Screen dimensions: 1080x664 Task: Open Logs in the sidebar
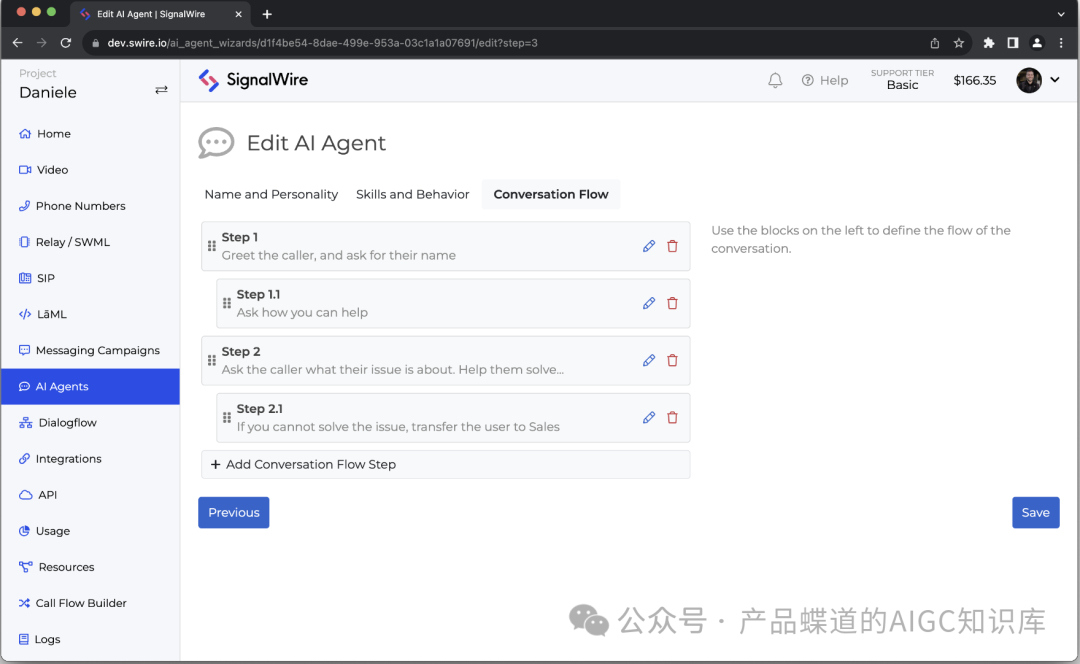pyautogui.click(x=90, y=639)
